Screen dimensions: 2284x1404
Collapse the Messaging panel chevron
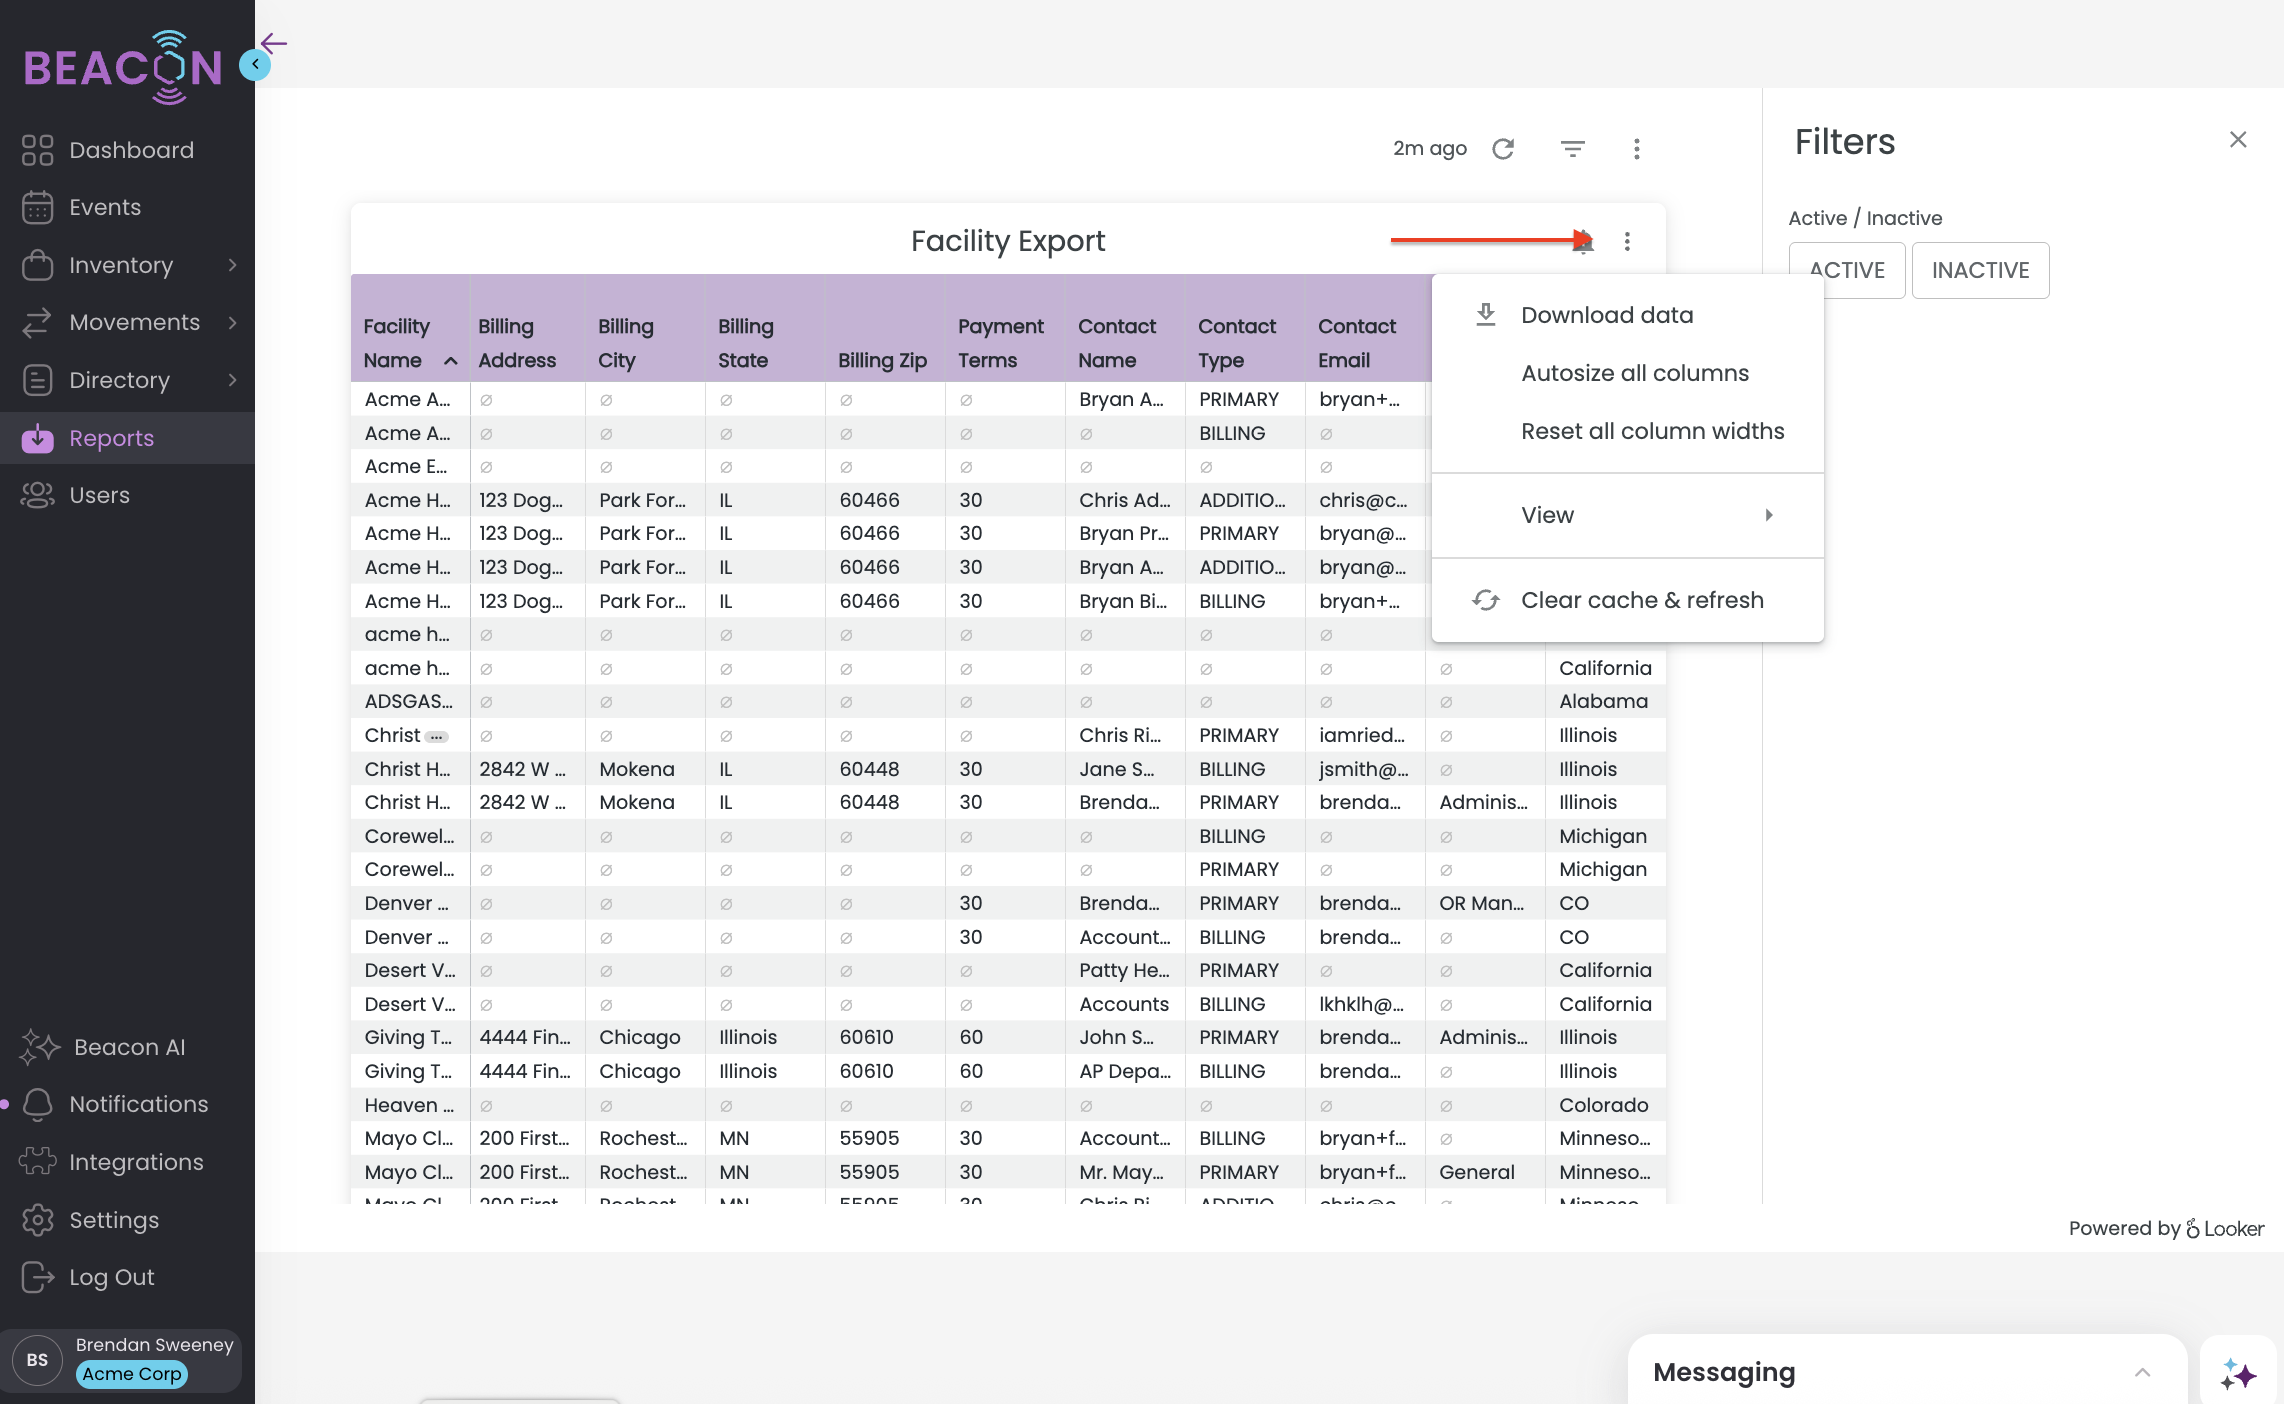click(2140, 1372)
